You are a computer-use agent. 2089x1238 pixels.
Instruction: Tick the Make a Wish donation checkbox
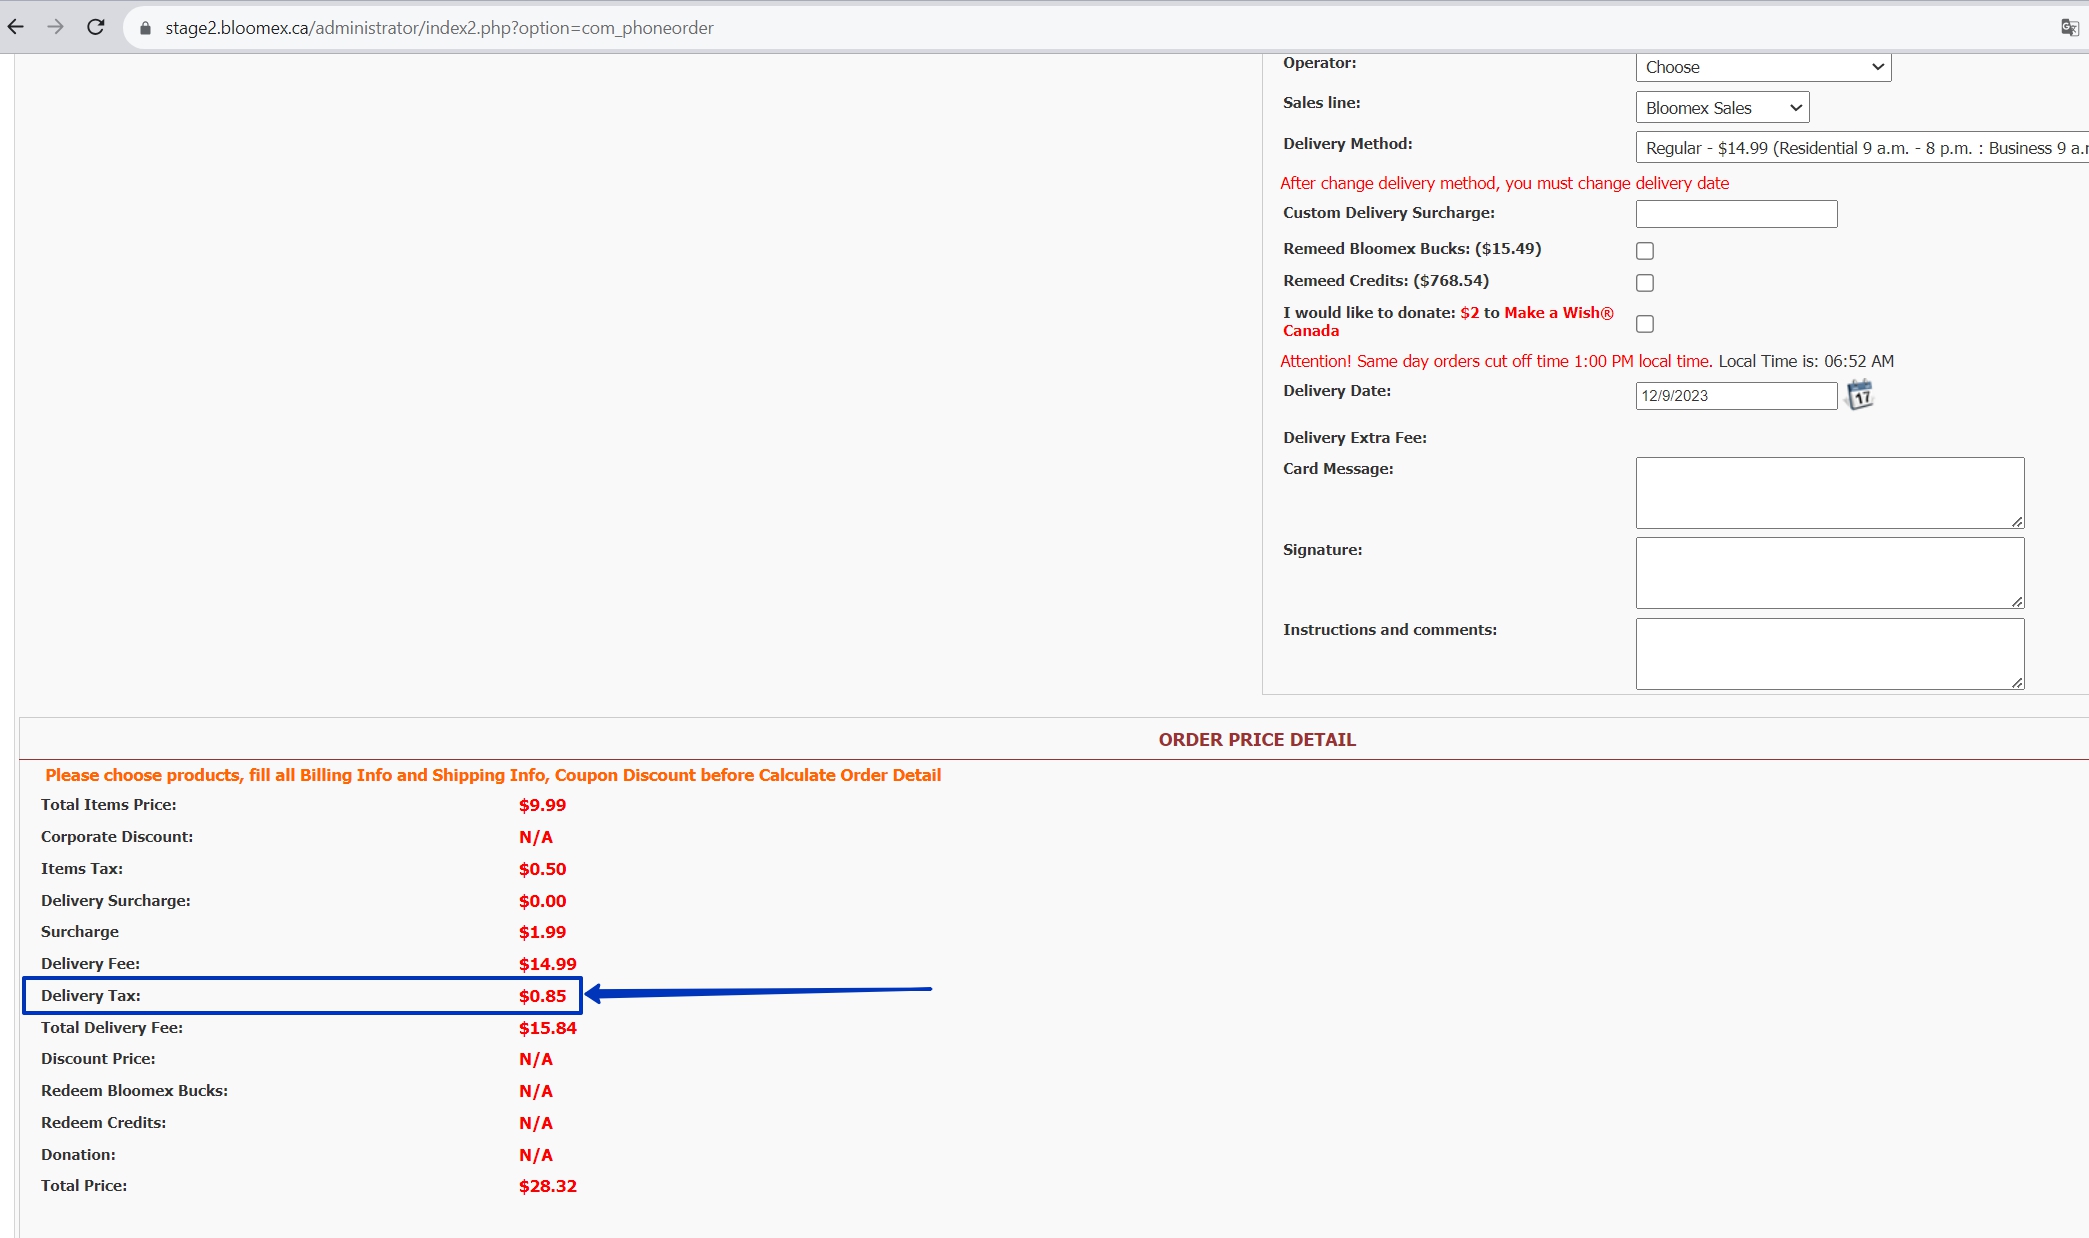[1645, 324]
